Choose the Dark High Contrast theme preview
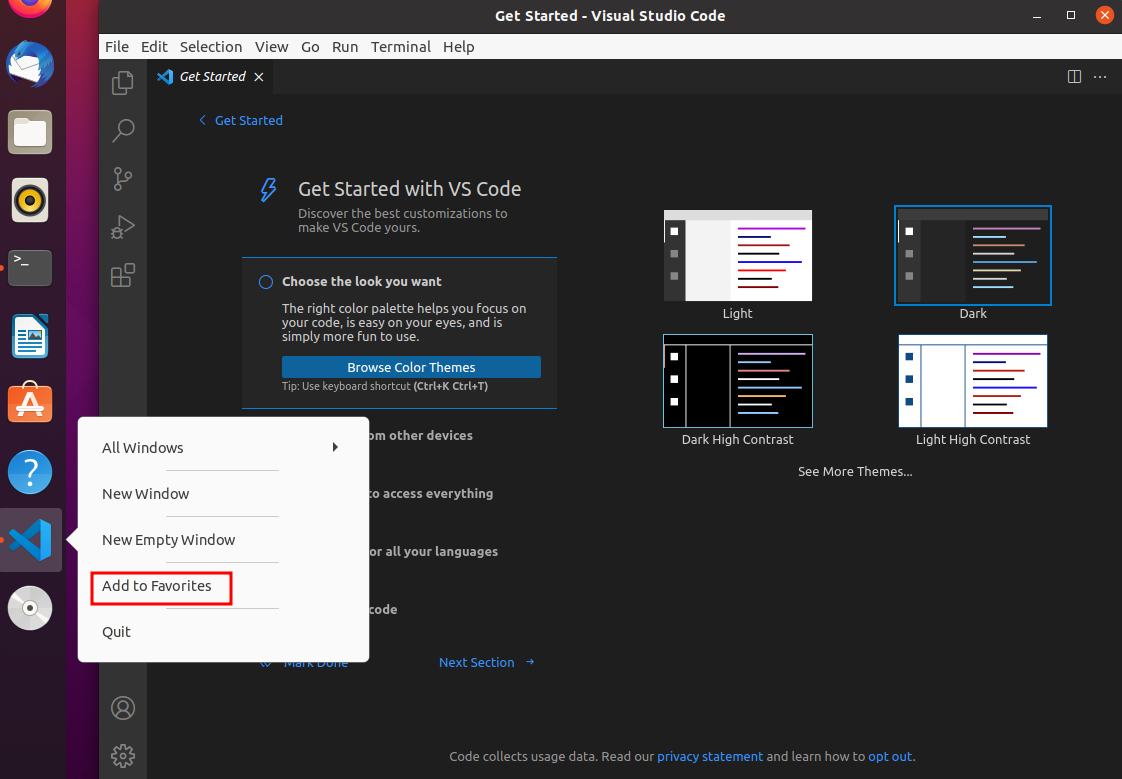This screenshot has height=779, width=1122. [738, 381]
